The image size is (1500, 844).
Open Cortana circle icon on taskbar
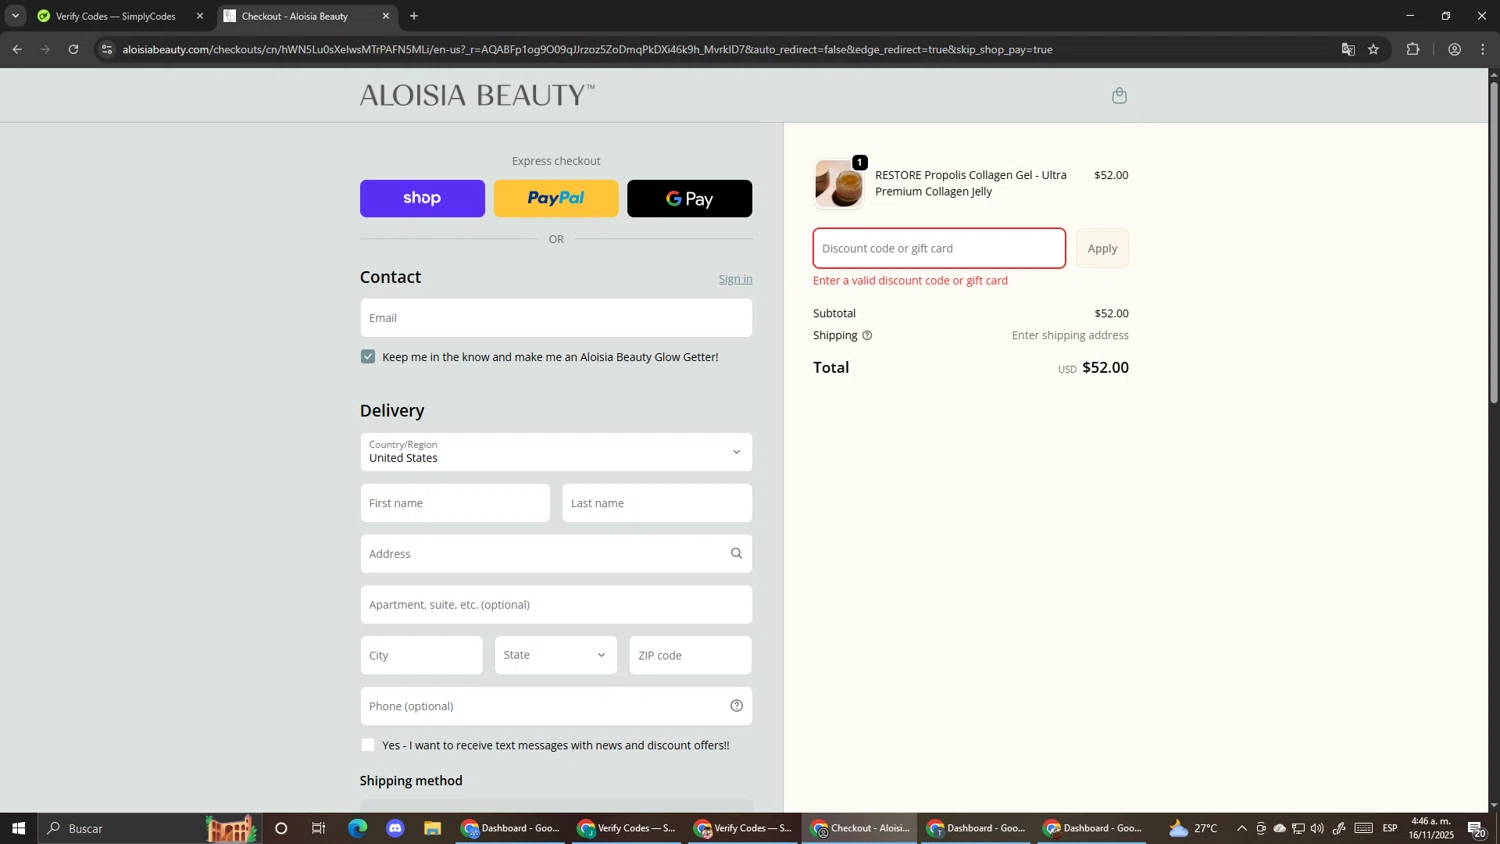pos(281,828)
